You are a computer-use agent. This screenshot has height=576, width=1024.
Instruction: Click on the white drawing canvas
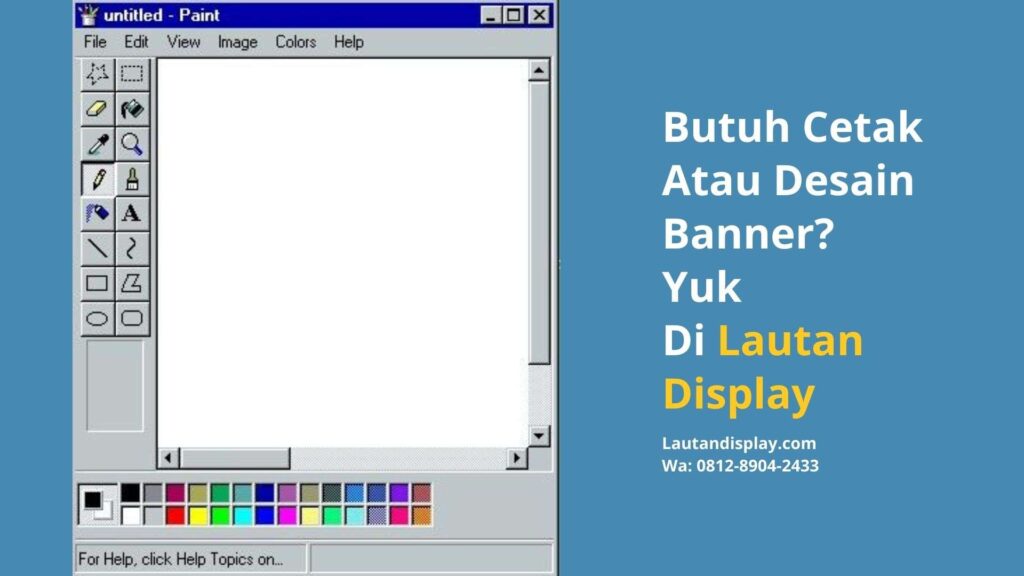tap(342, 253)
